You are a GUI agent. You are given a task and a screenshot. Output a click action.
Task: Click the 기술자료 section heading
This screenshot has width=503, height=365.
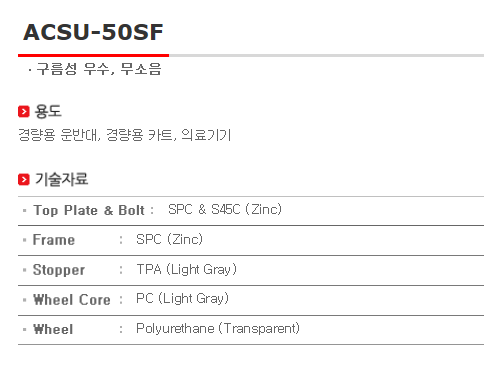(62, 179)
